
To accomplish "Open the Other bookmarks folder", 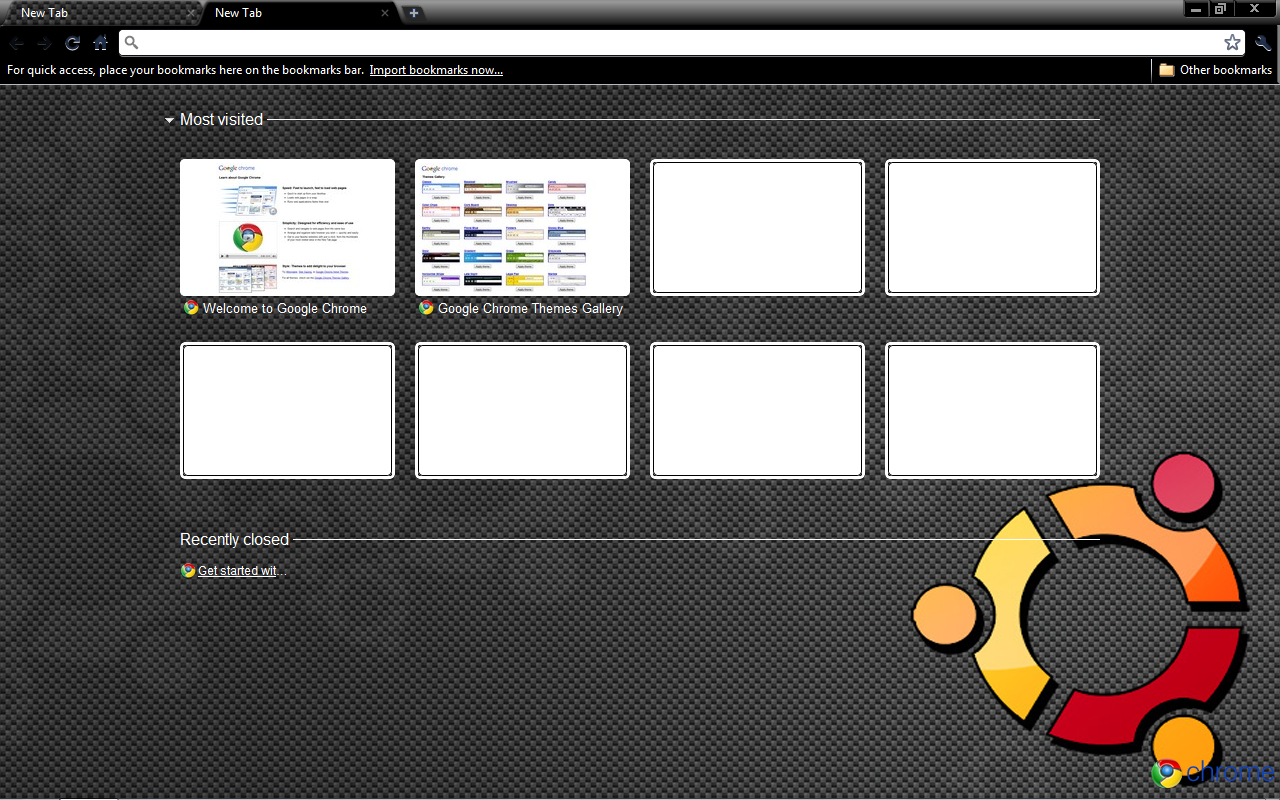I will [x=1215, y=70].
